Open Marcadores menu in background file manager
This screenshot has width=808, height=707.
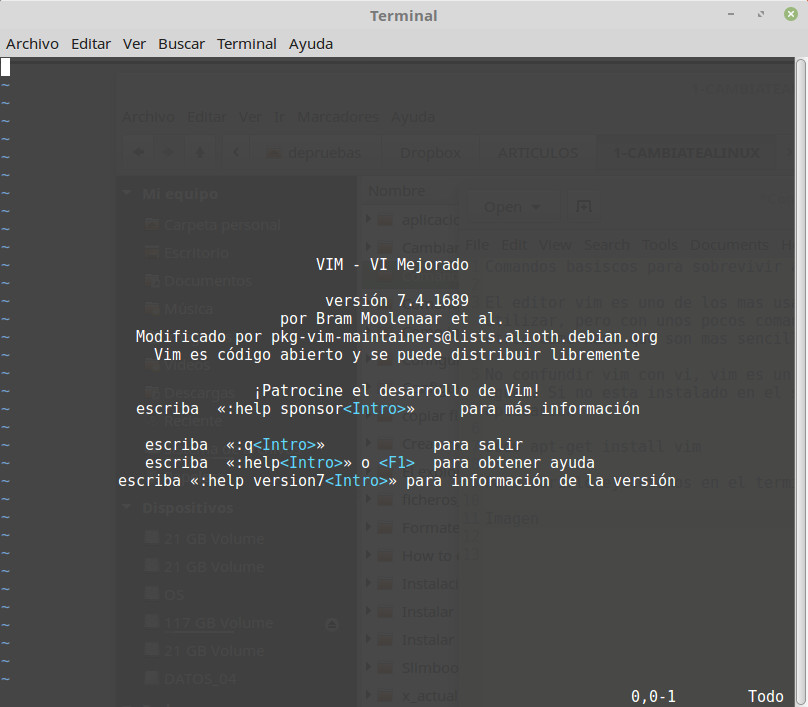[338, 117]
